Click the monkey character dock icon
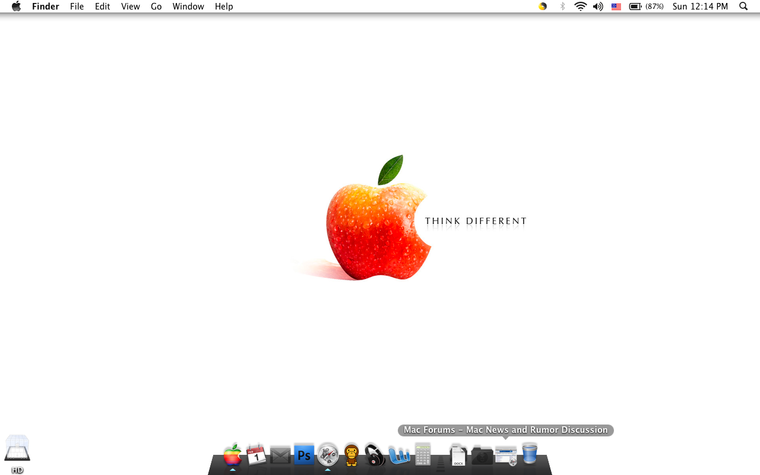 coord(351,456)
